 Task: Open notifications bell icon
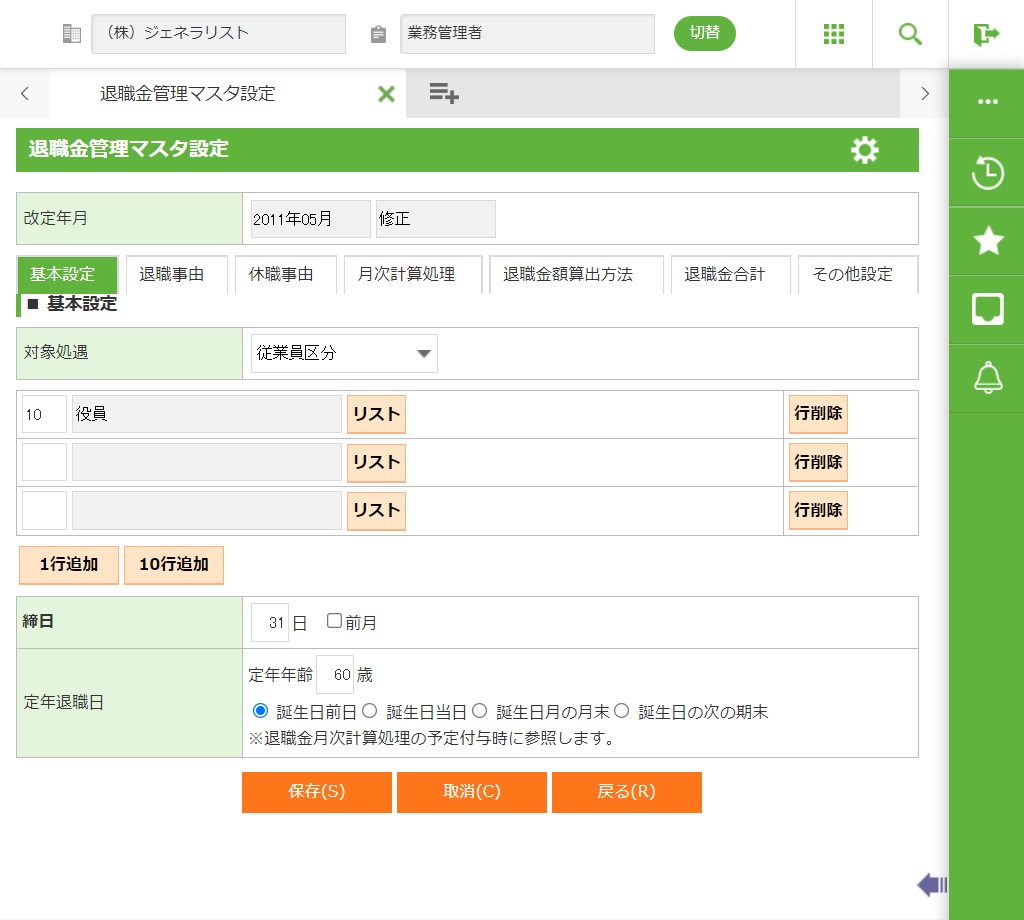coord(987,378)
